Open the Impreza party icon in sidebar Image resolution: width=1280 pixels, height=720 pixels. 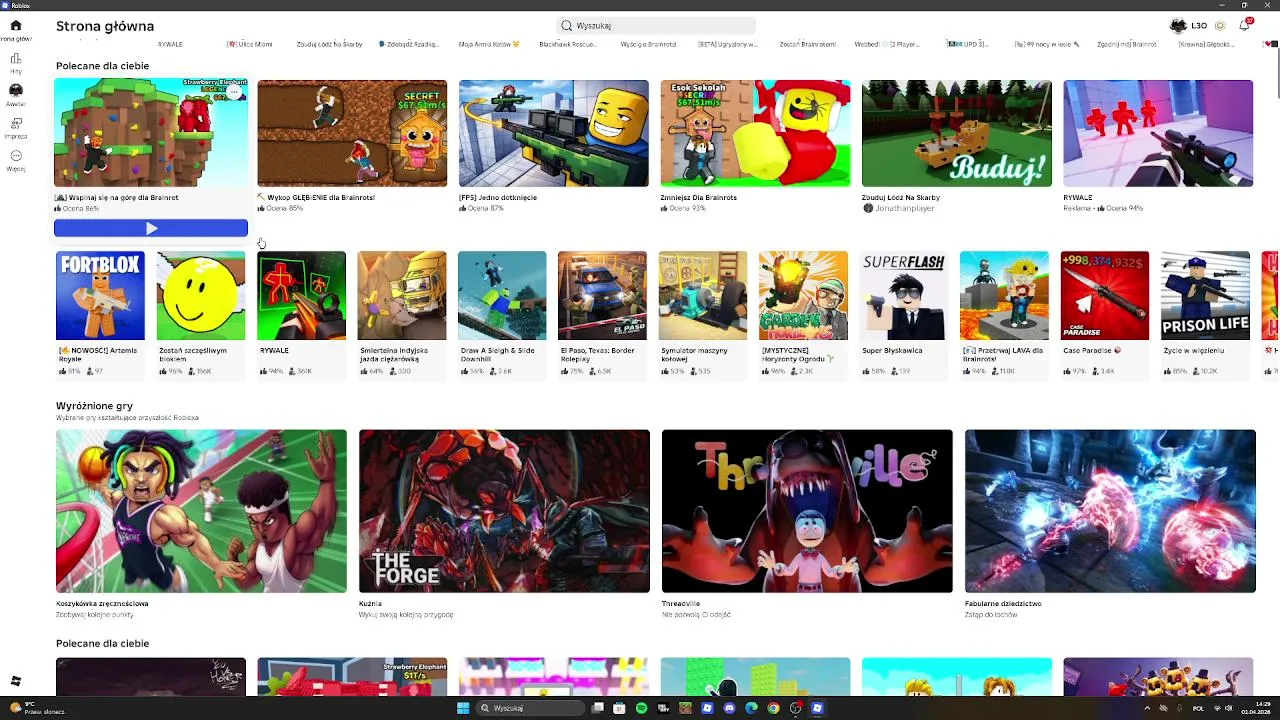tap(16, 123)
